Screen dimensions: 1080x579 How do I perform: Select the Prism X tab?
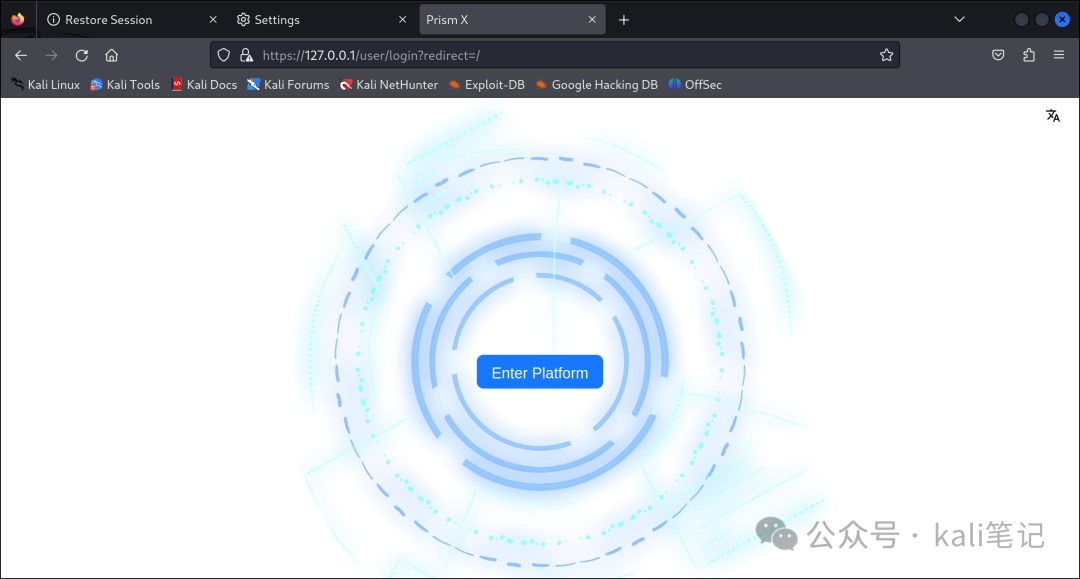[x=512, y=20]
